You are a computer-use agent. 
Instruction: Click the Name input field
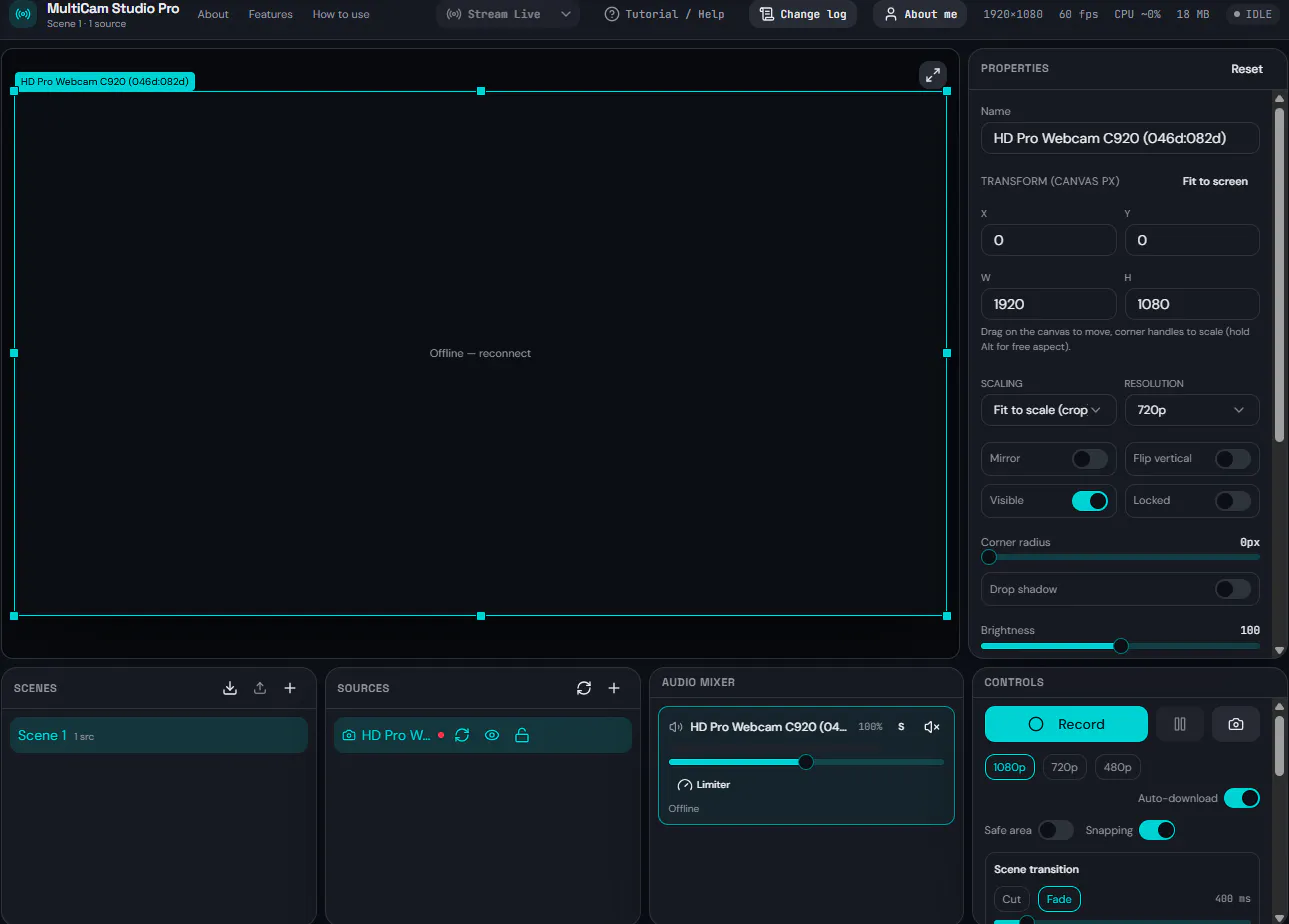(x=1120, y=138)
